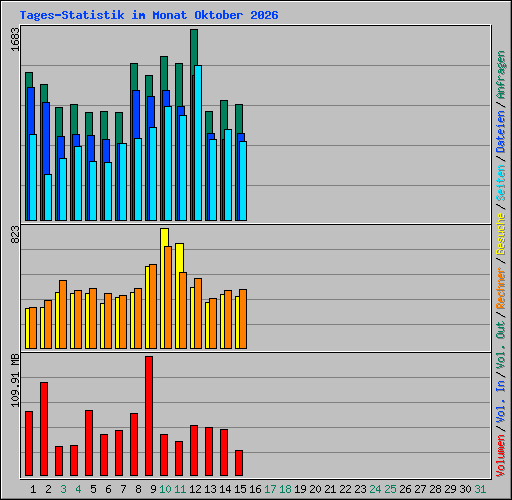Click the day '8' axis label
512x500 pixels.
click(138, 489)
